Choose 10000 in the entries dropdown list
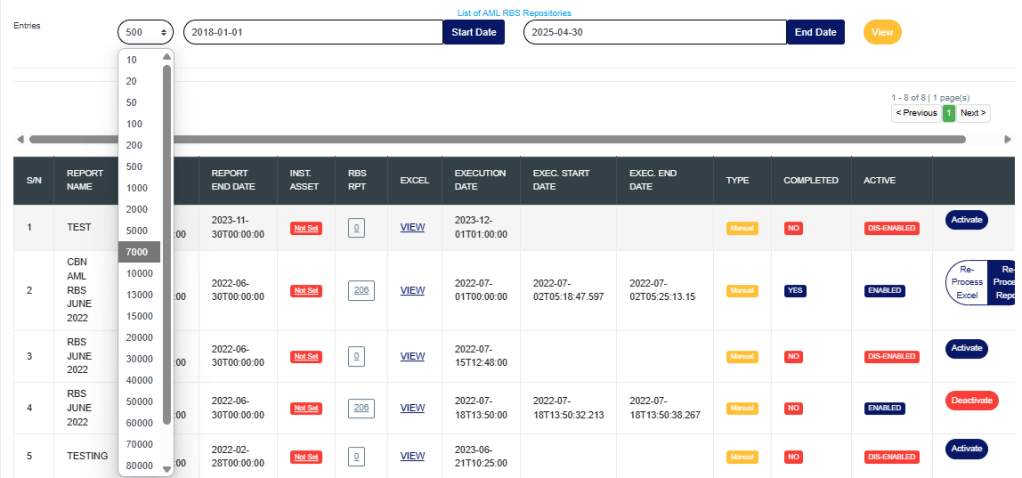1022x478 pixels. [x=140, y=273]
